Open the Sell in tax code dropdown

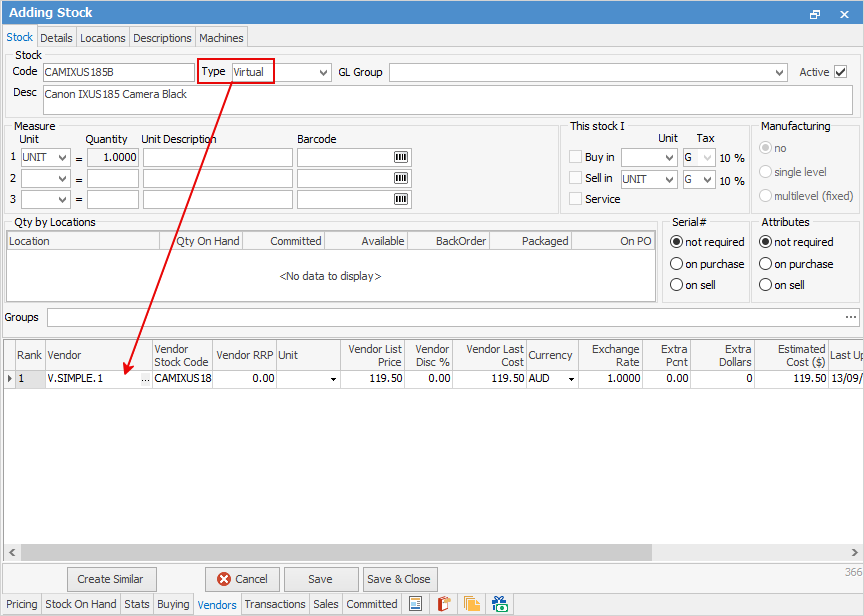click(x=708, y=180)
